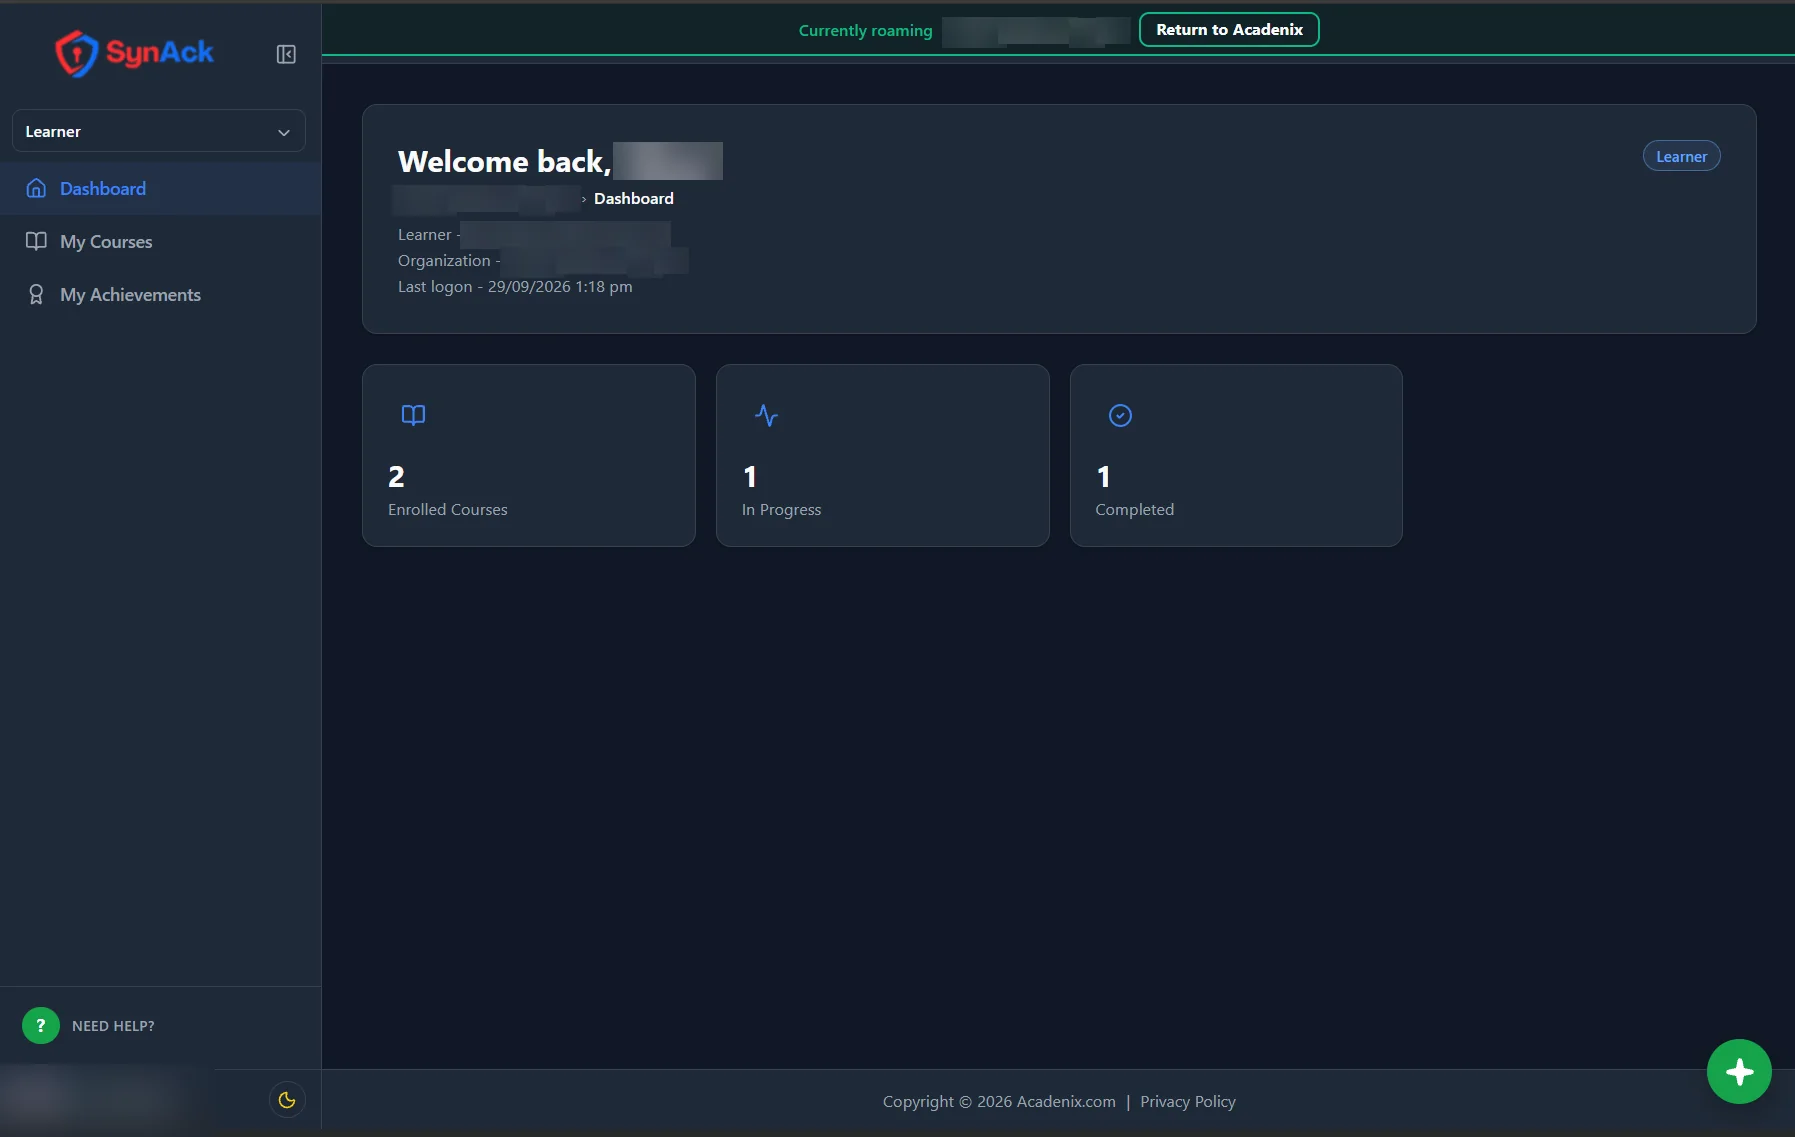Click the Dashboard home icon
This screenshot has width=1795, height=1137.
click(x=36, y=188)
